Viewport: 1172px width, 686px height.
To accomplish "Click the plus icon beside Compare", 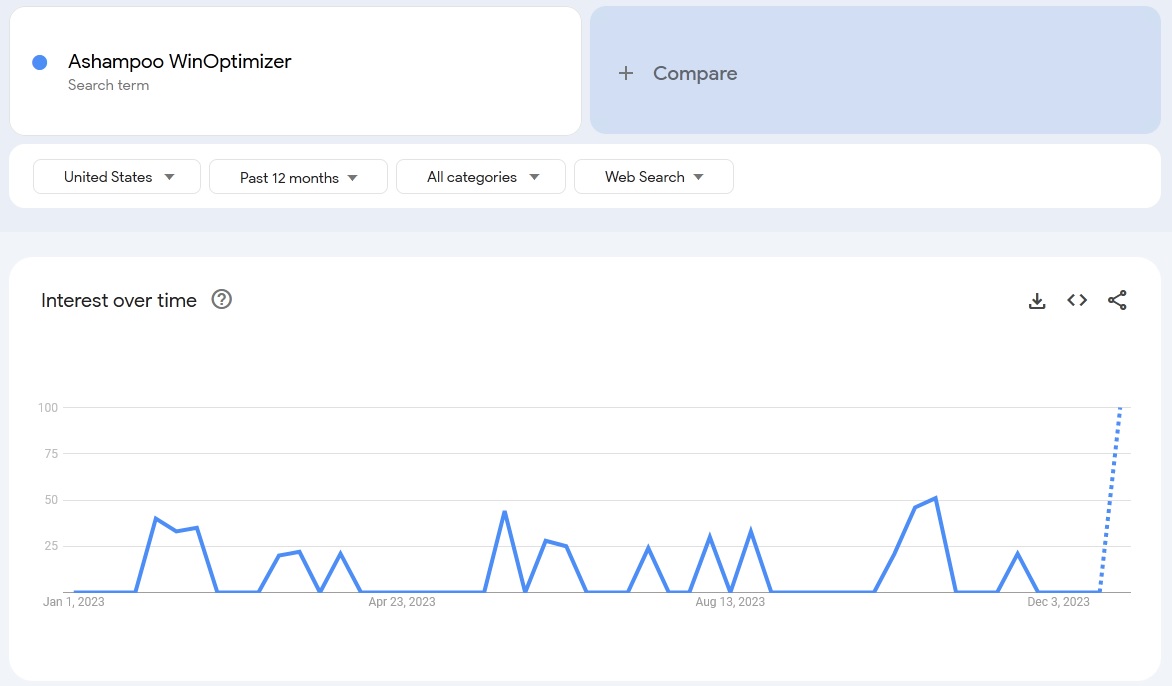I will coord(626,73).
